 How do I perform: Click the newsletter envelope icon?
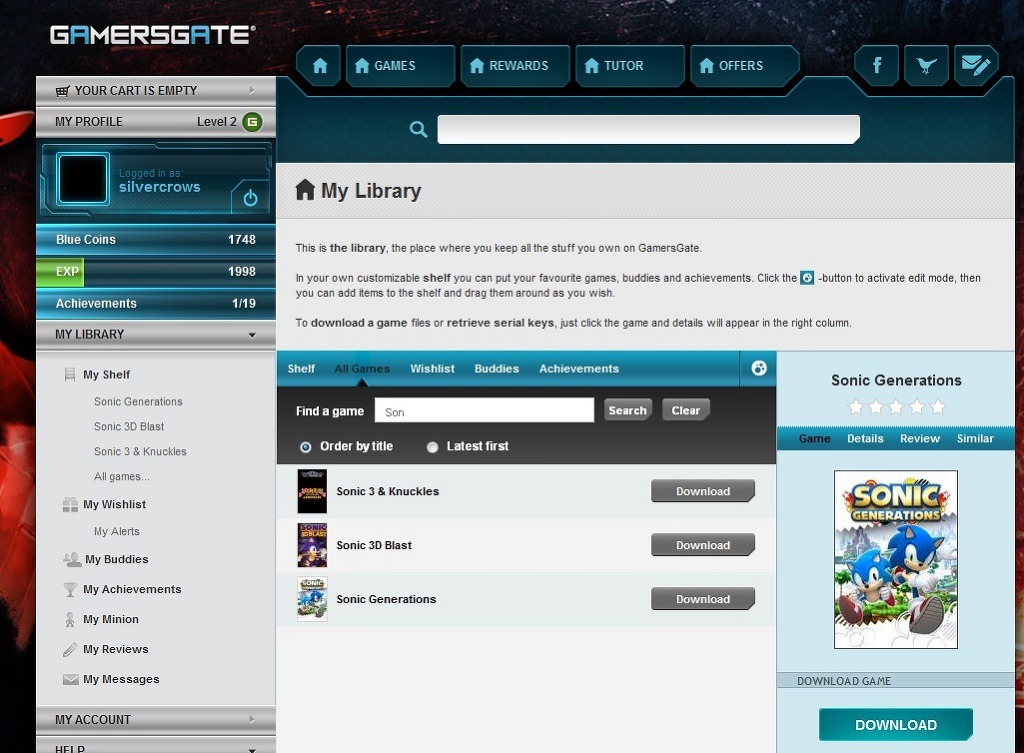coord(975,66)
